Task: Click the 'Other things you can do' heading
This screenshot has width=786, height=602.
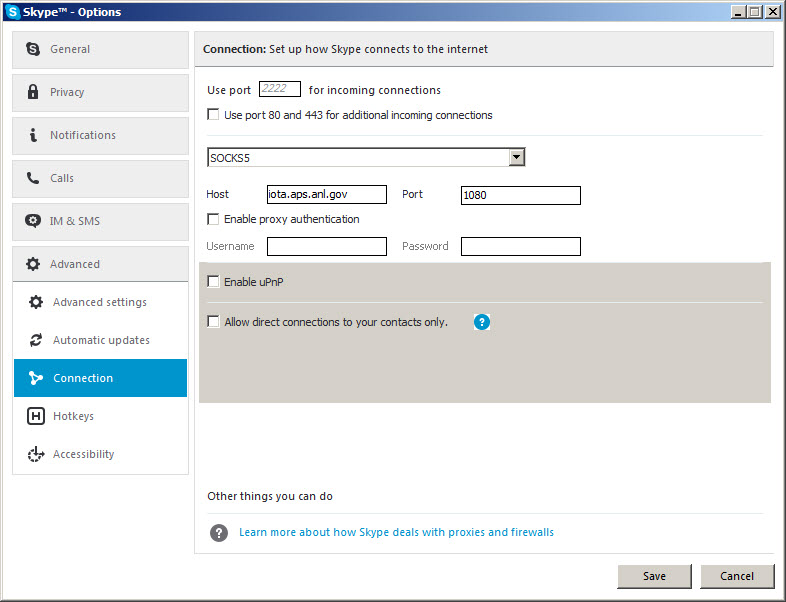Action: [270, 496]
